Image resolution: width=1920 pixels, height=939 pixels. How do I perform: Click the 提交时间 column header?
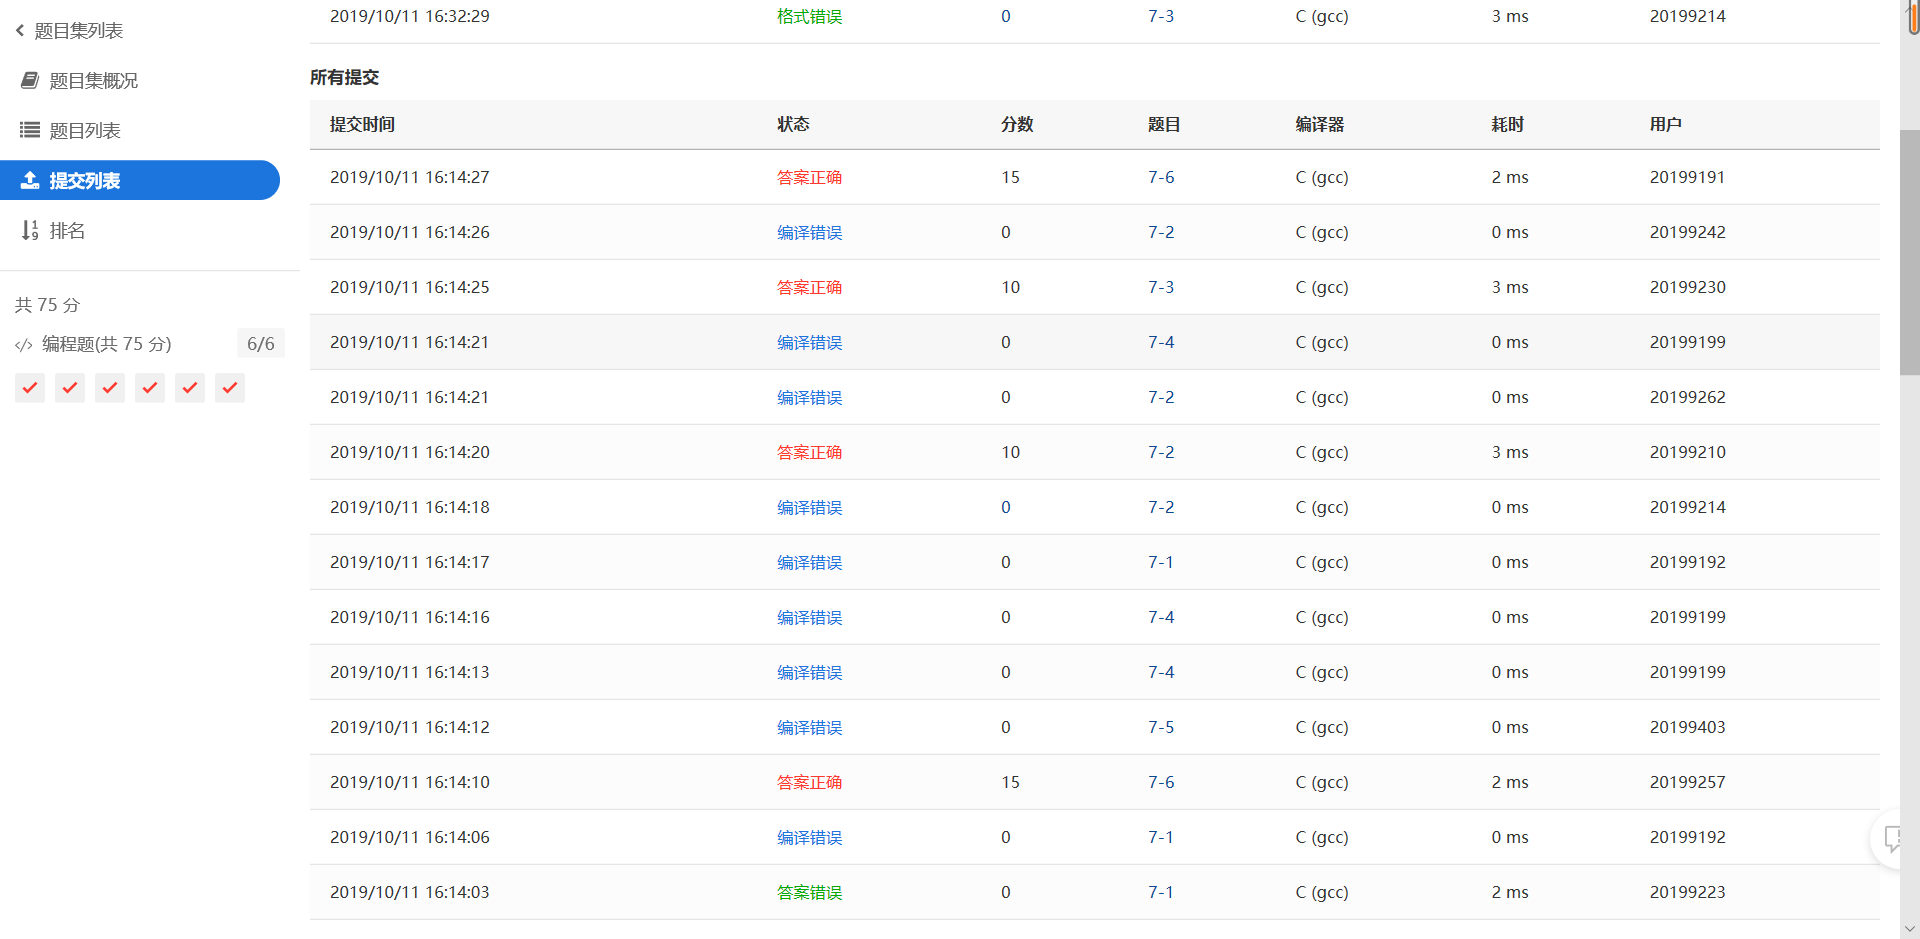(x=362, y=124)
